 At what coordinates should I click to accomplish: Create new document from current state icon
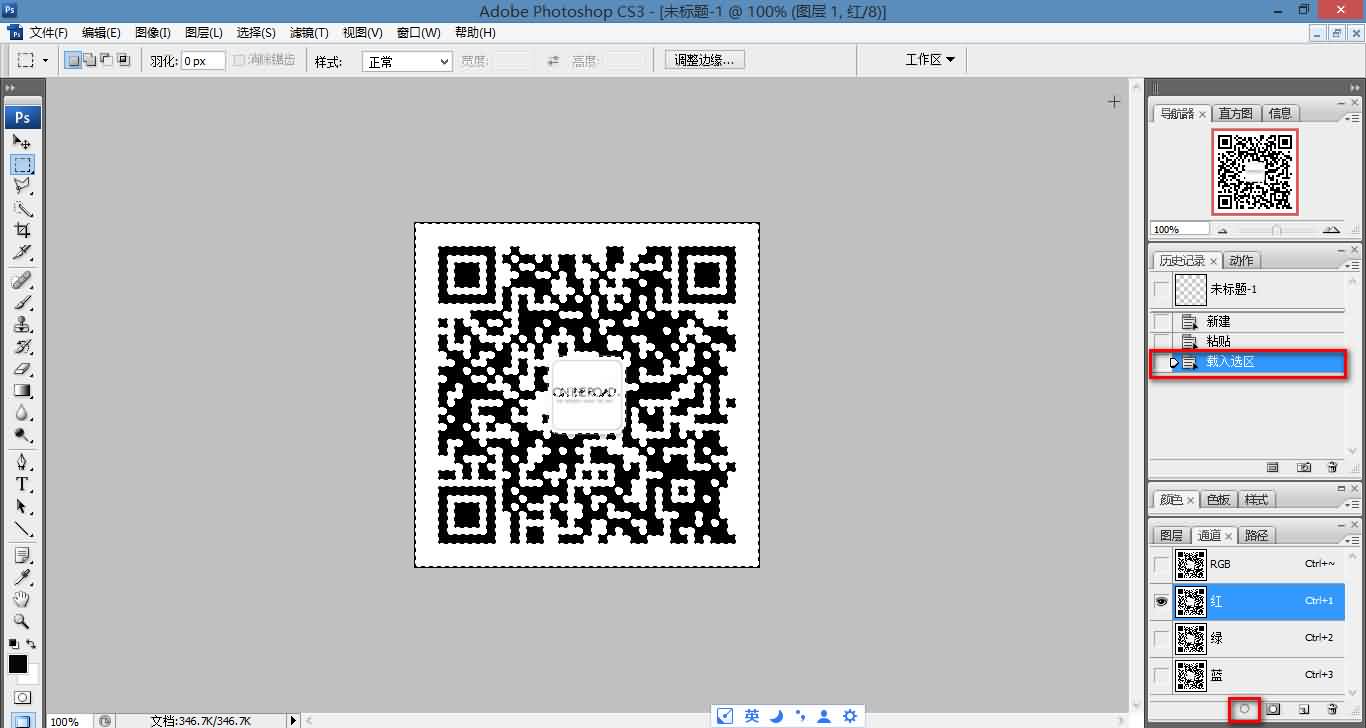tap(1273, 467)
